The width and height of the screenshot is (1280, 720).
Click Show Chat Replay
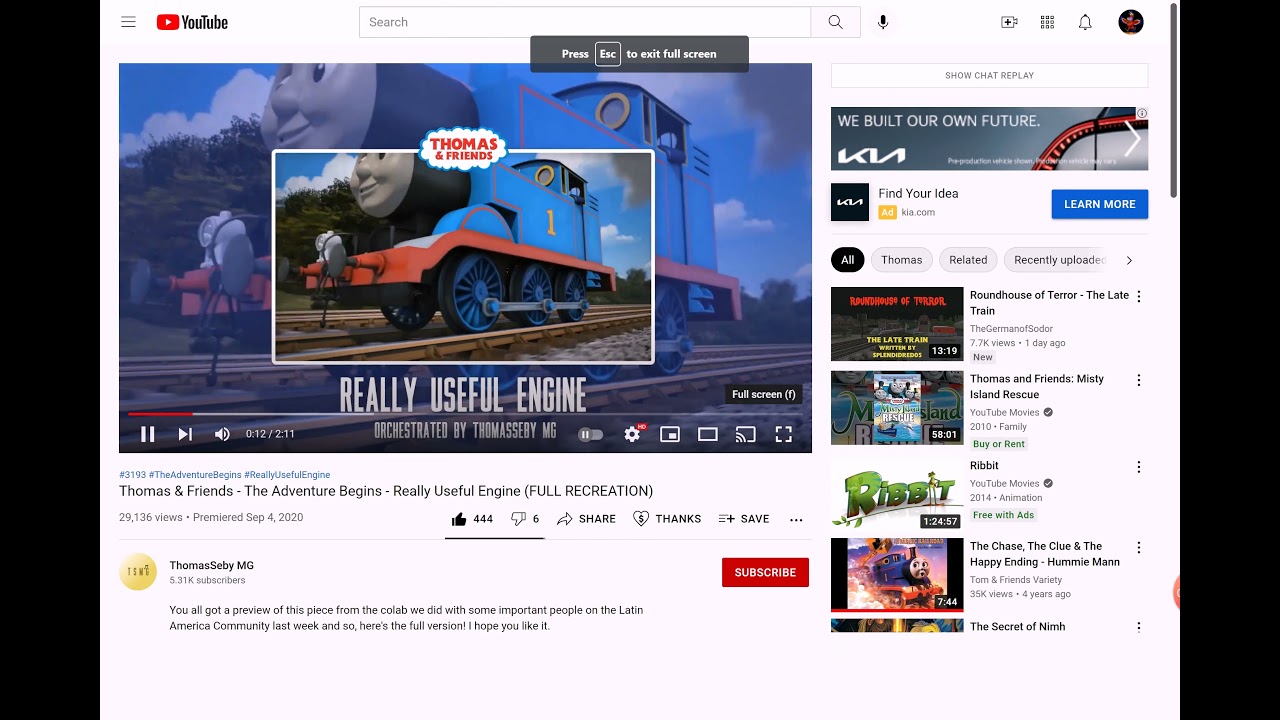[x=989, y=75]
